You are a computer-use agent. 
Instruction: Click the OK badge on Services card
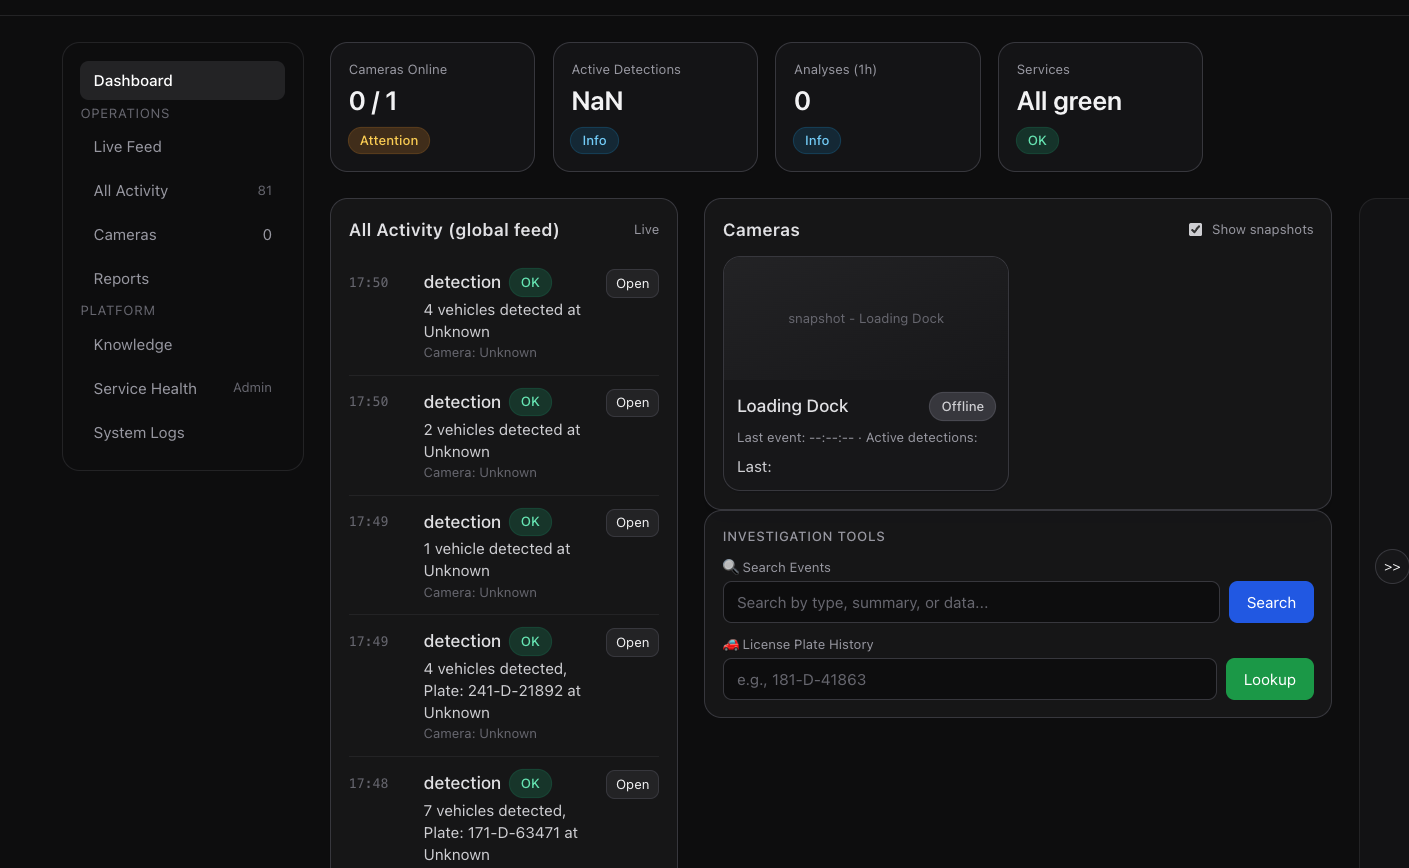tap(1037, 140)
